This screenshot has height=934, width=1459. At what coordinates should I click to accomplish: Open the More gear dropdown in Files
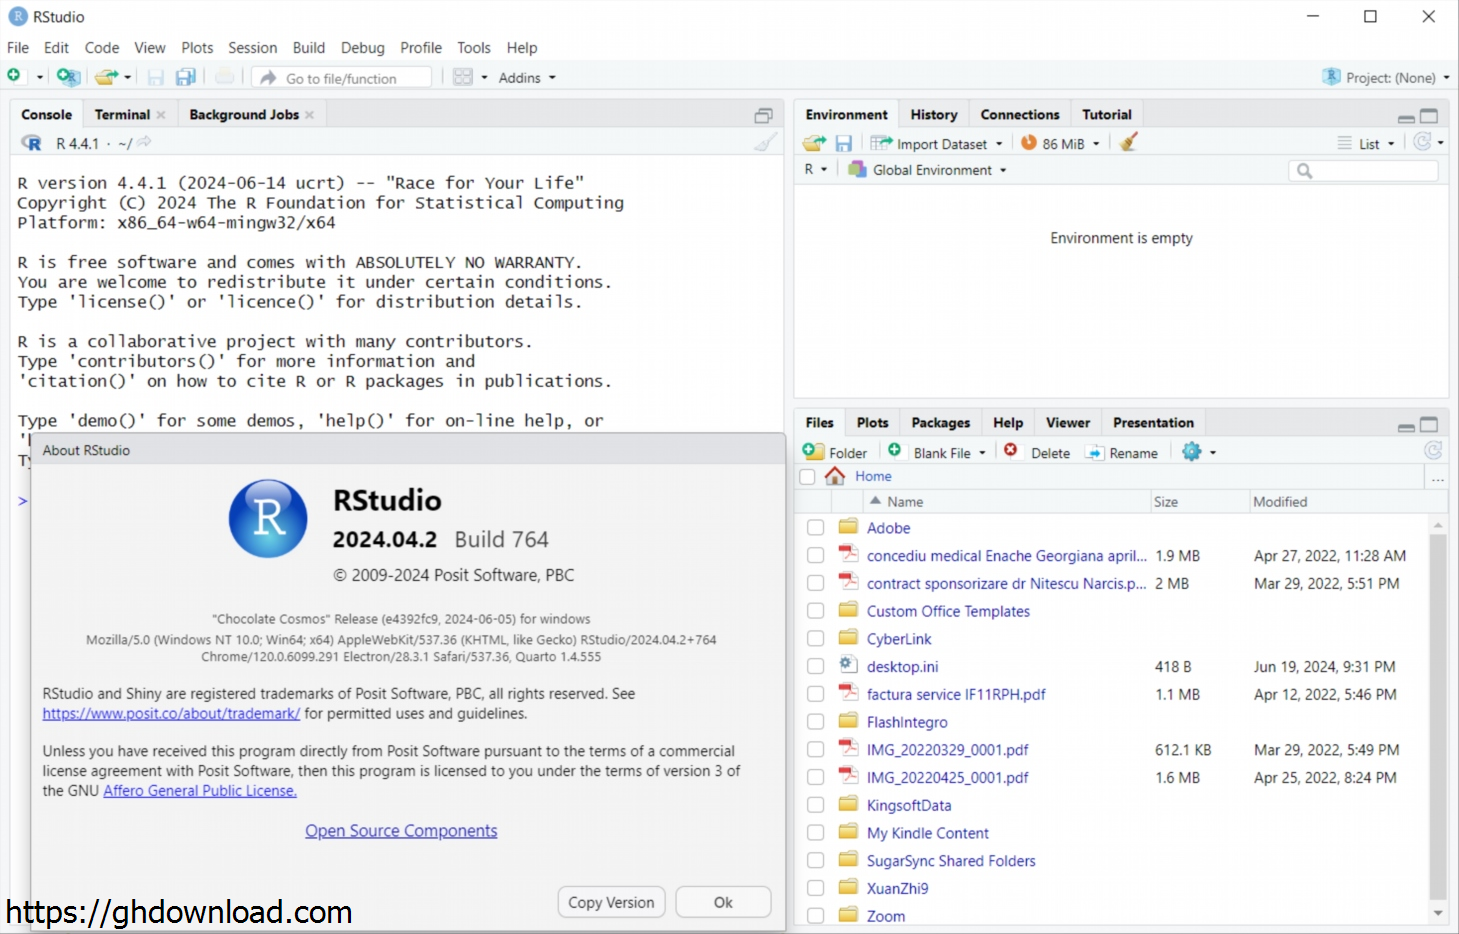(1199, 452)
